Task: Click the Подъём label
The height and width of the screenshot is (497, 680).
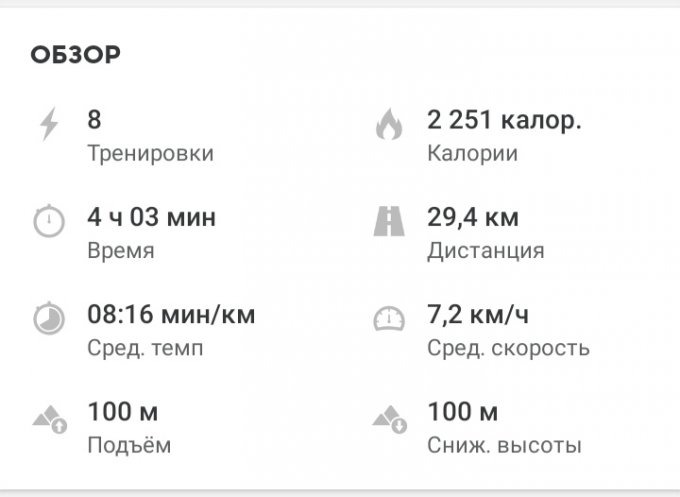Action: click(x=129, y=445)
